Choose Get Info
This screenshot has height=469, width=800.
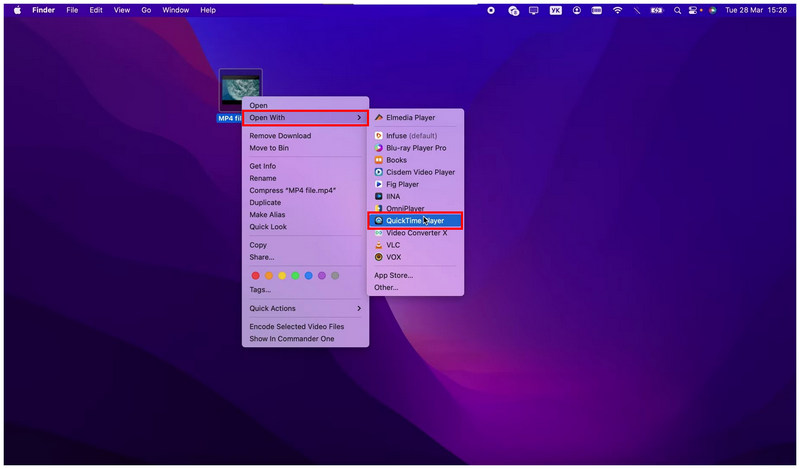[305, 166]
